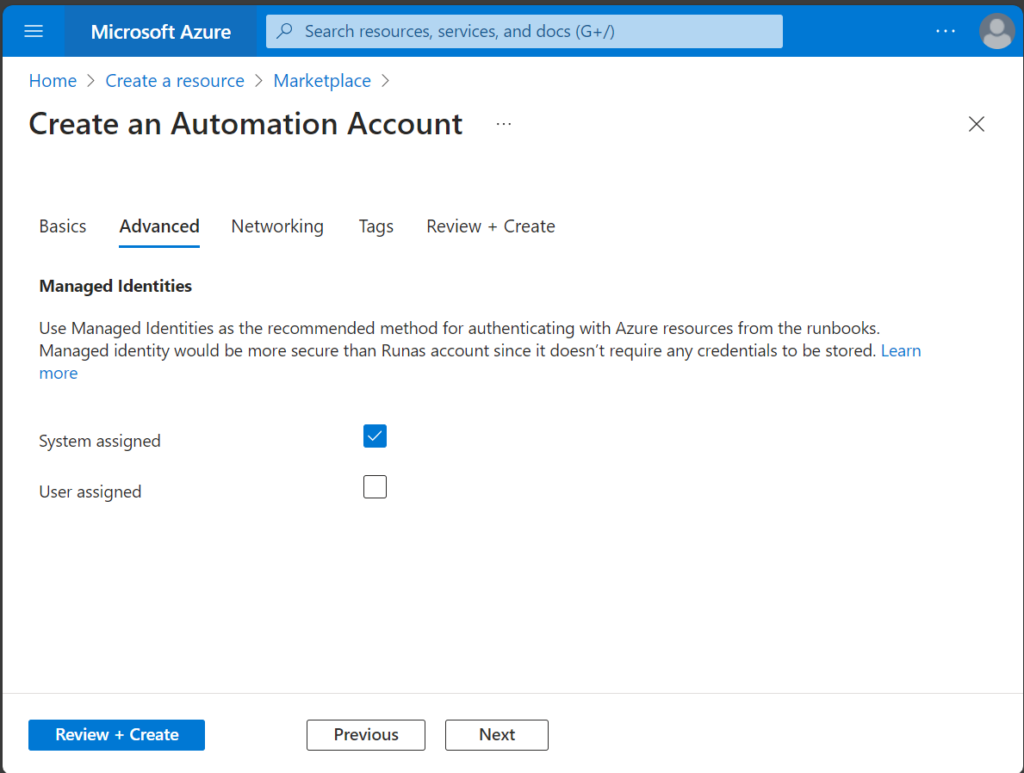
Task: Focus the Search resources, services, and docs field
Action: [524, 31]
